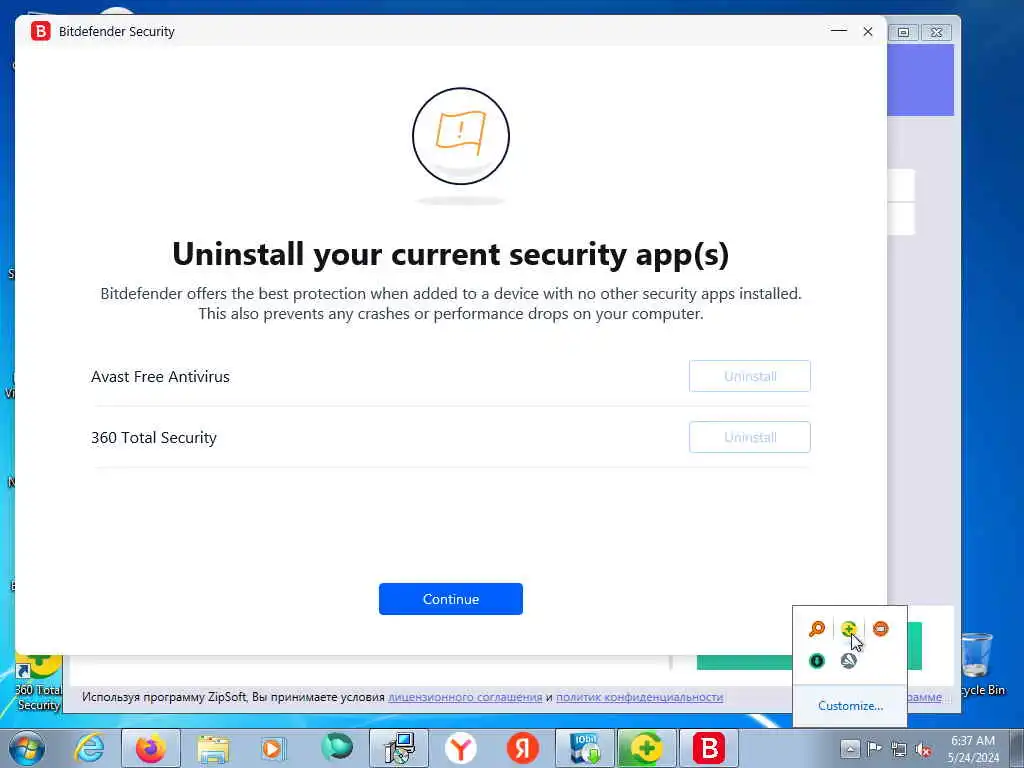Viewport: 1024px width, 768px height.
Task: Open the privacy policy link in ZipSoft window
Action: (639, 697)
